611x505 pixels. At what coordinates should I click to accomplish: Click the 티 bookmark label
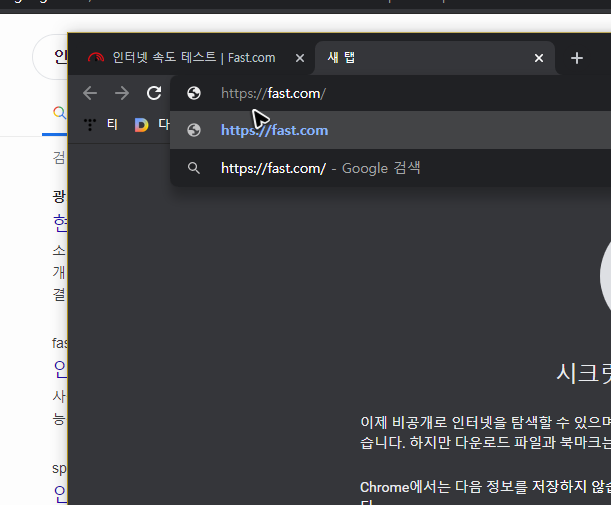(x=112, y=125)
